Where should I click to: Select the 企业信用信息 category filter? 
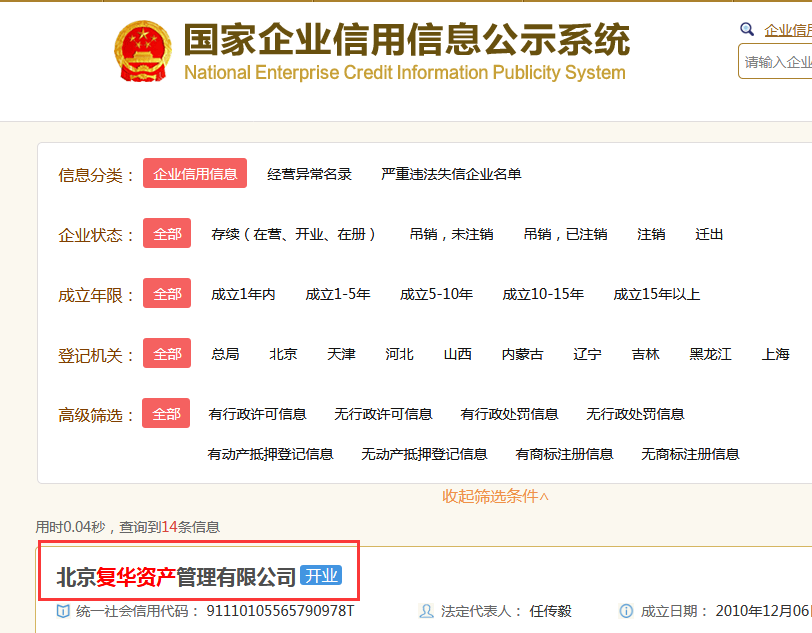(x=195, y=174)
